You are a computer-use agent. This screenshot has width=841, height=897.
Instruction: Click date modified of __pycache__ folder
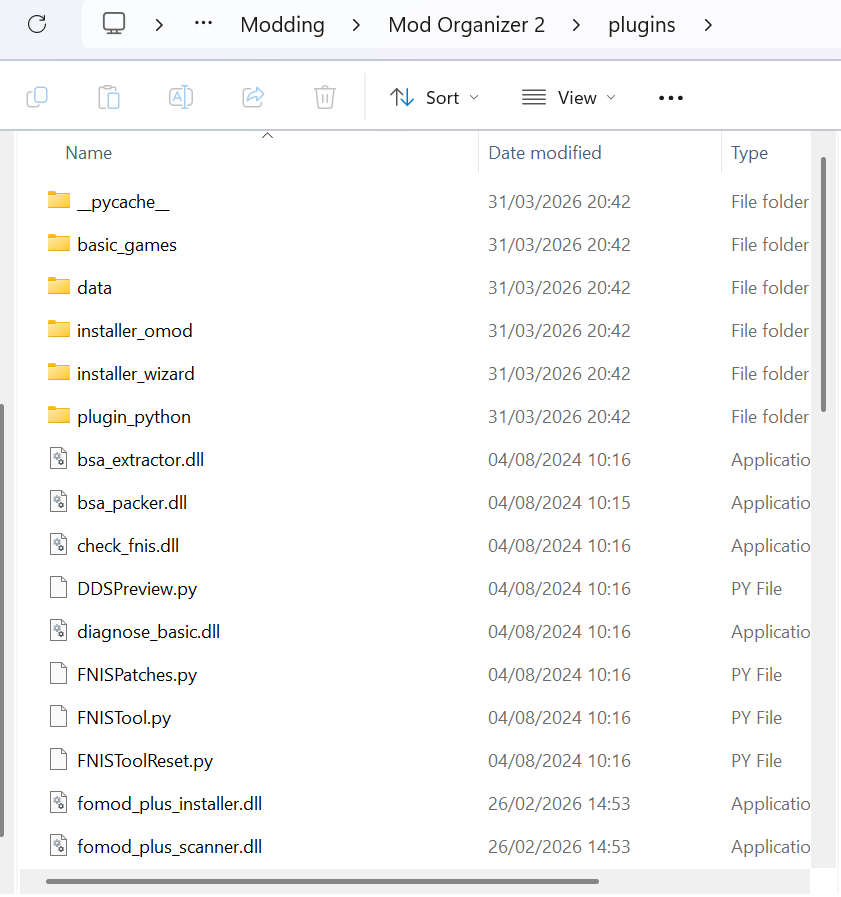pyautogui.click(x=559, y=201)
